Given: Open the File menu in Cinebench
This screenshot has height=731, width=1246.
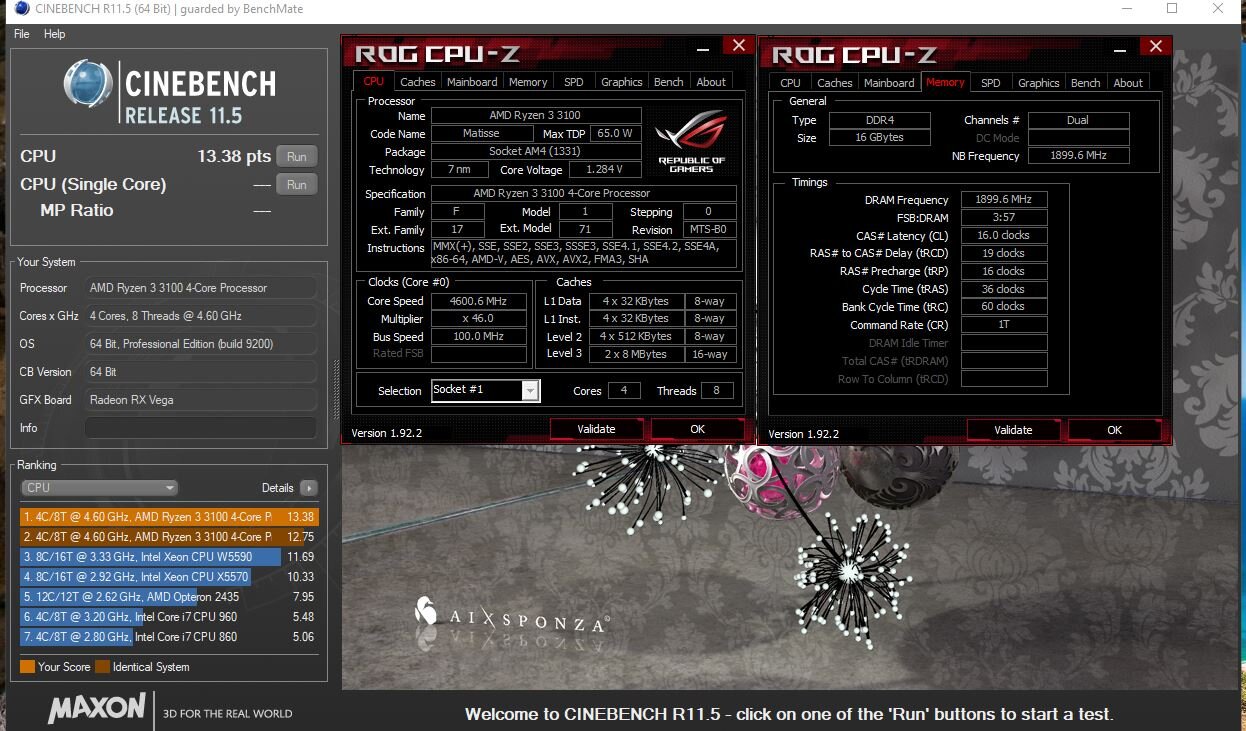Looking at the screenshot, I should [x=21, y=34].
